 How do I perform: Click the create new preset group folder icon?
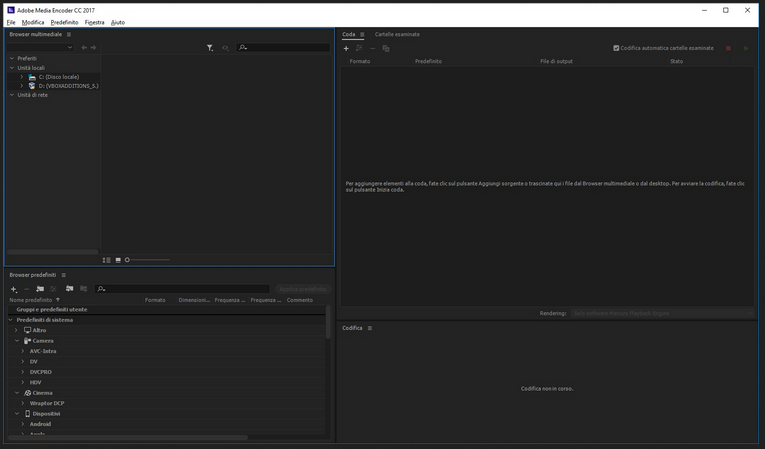point(40,289)
